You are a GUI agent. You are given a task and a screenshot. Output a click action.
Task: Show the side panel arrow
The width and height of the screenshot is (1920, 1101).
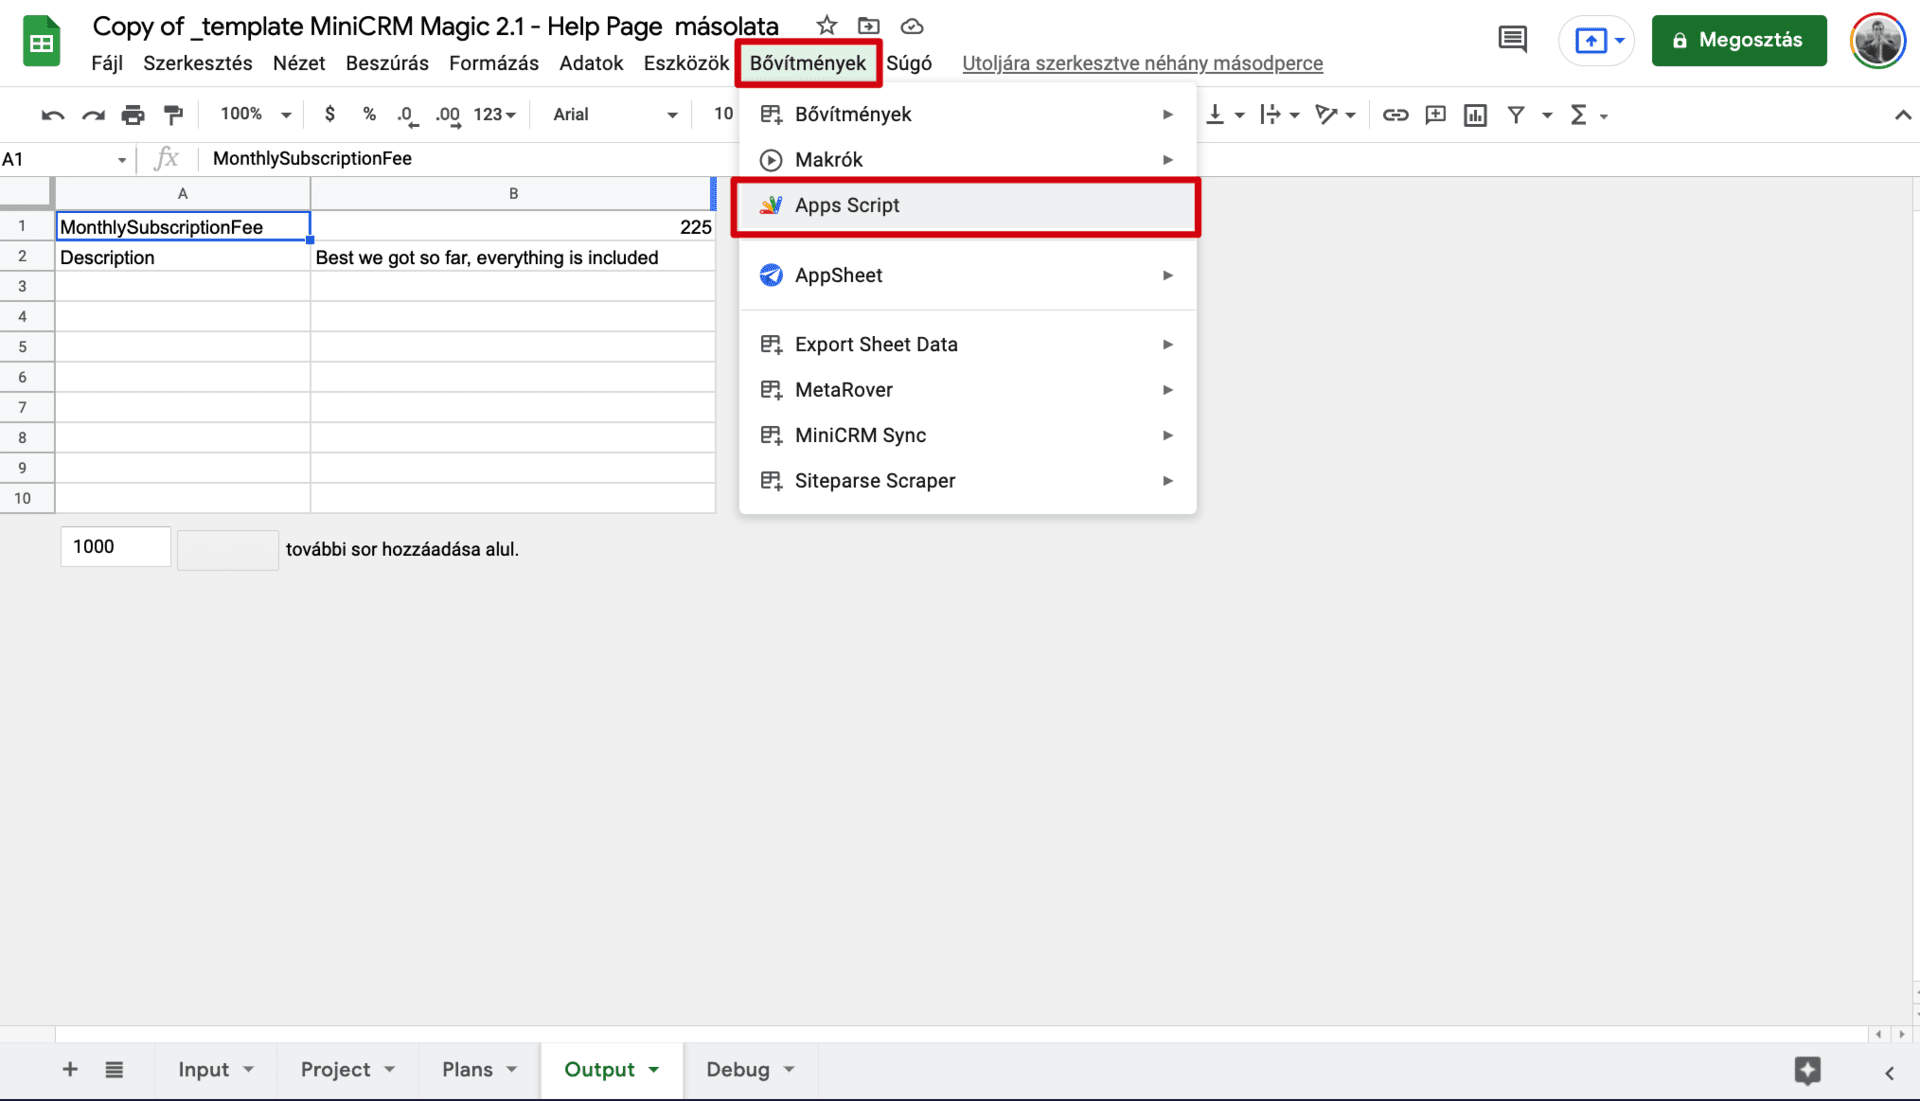coord(1889,1072)
